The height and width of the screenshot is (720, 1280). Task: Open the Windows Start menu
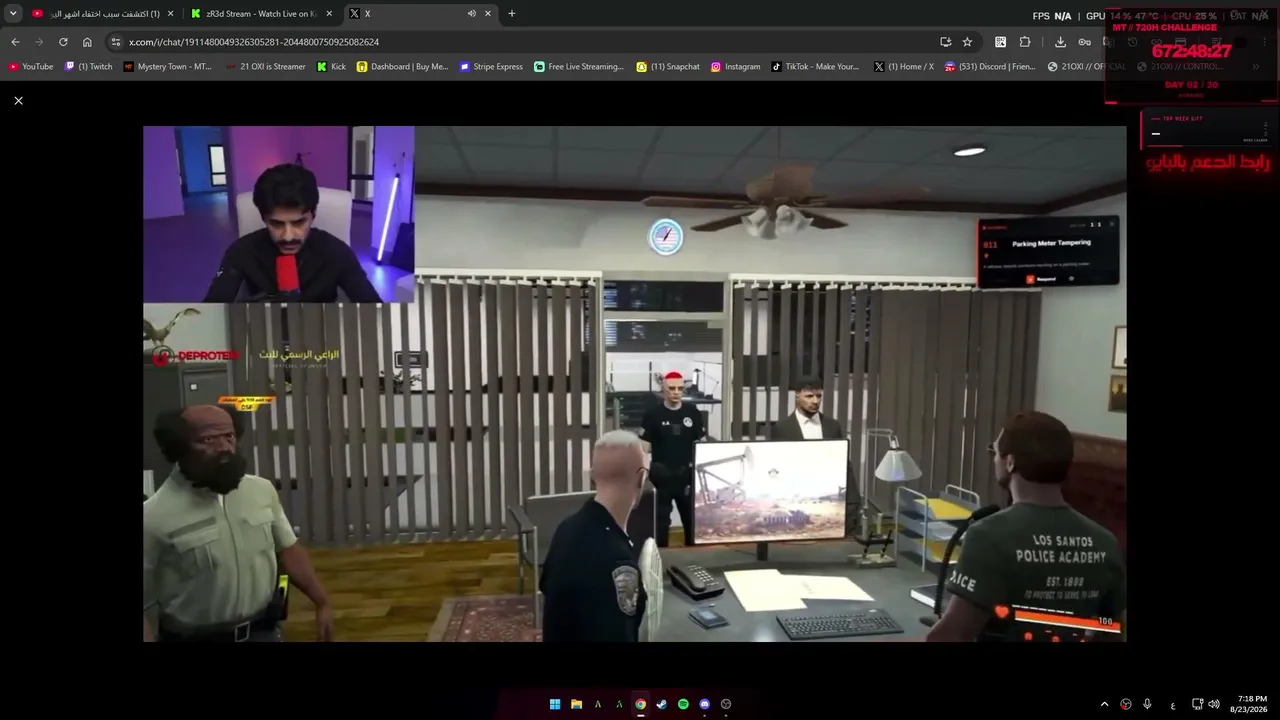(555, 704)
